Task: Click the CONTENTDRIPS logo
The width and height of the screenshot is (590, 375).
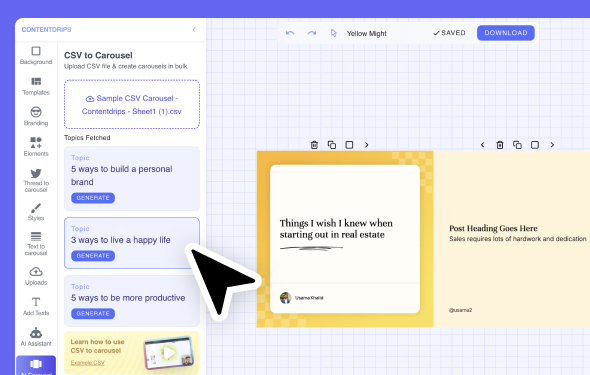Action: point(46,30)
